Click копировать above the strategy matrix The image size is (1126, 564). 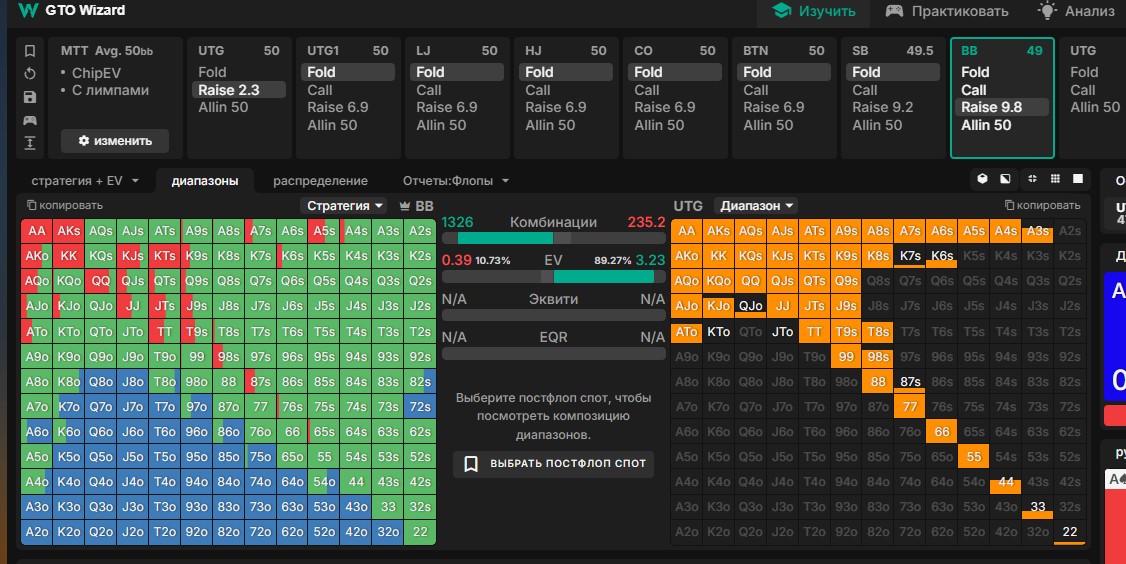coord(65,205)
